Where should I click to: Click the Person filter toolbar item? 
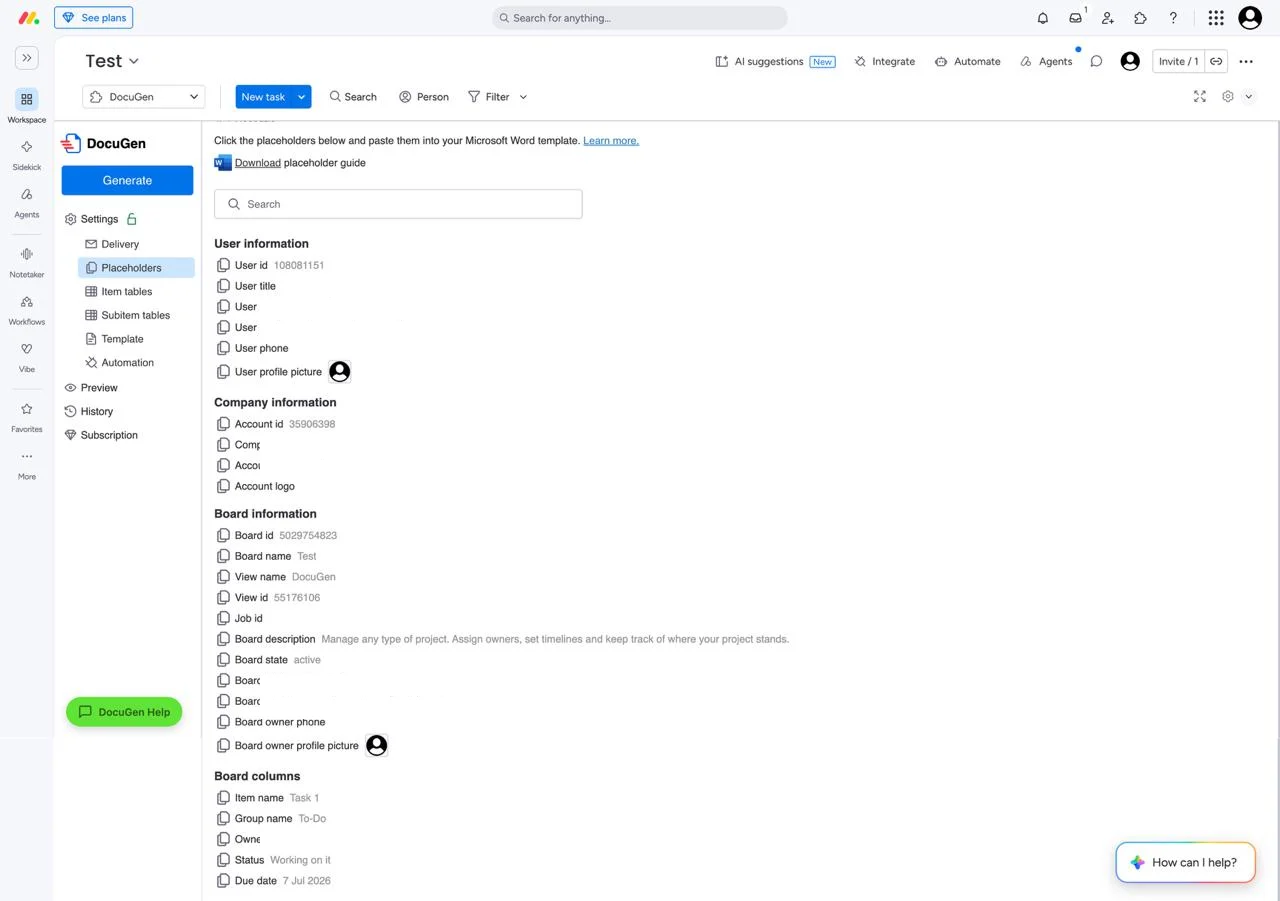click(424, 97)
